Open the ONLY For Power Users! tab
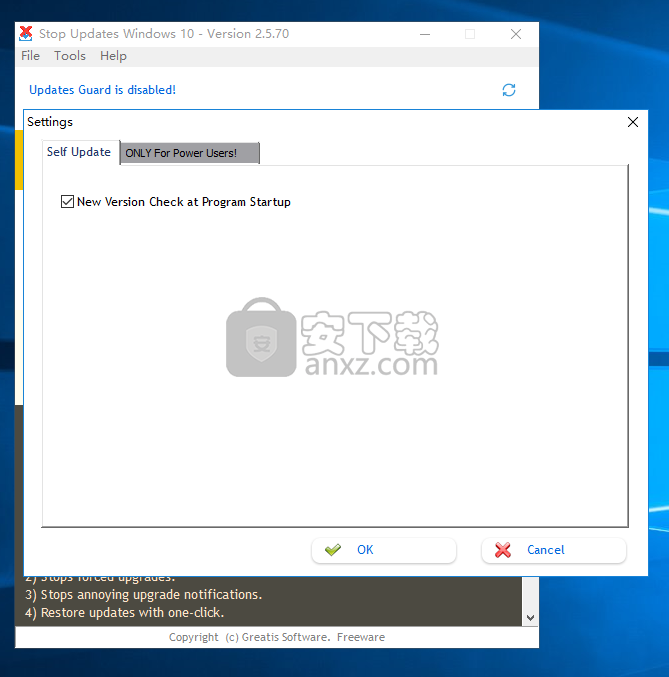Viewport: 669px width, 677px height. [190, 153]
